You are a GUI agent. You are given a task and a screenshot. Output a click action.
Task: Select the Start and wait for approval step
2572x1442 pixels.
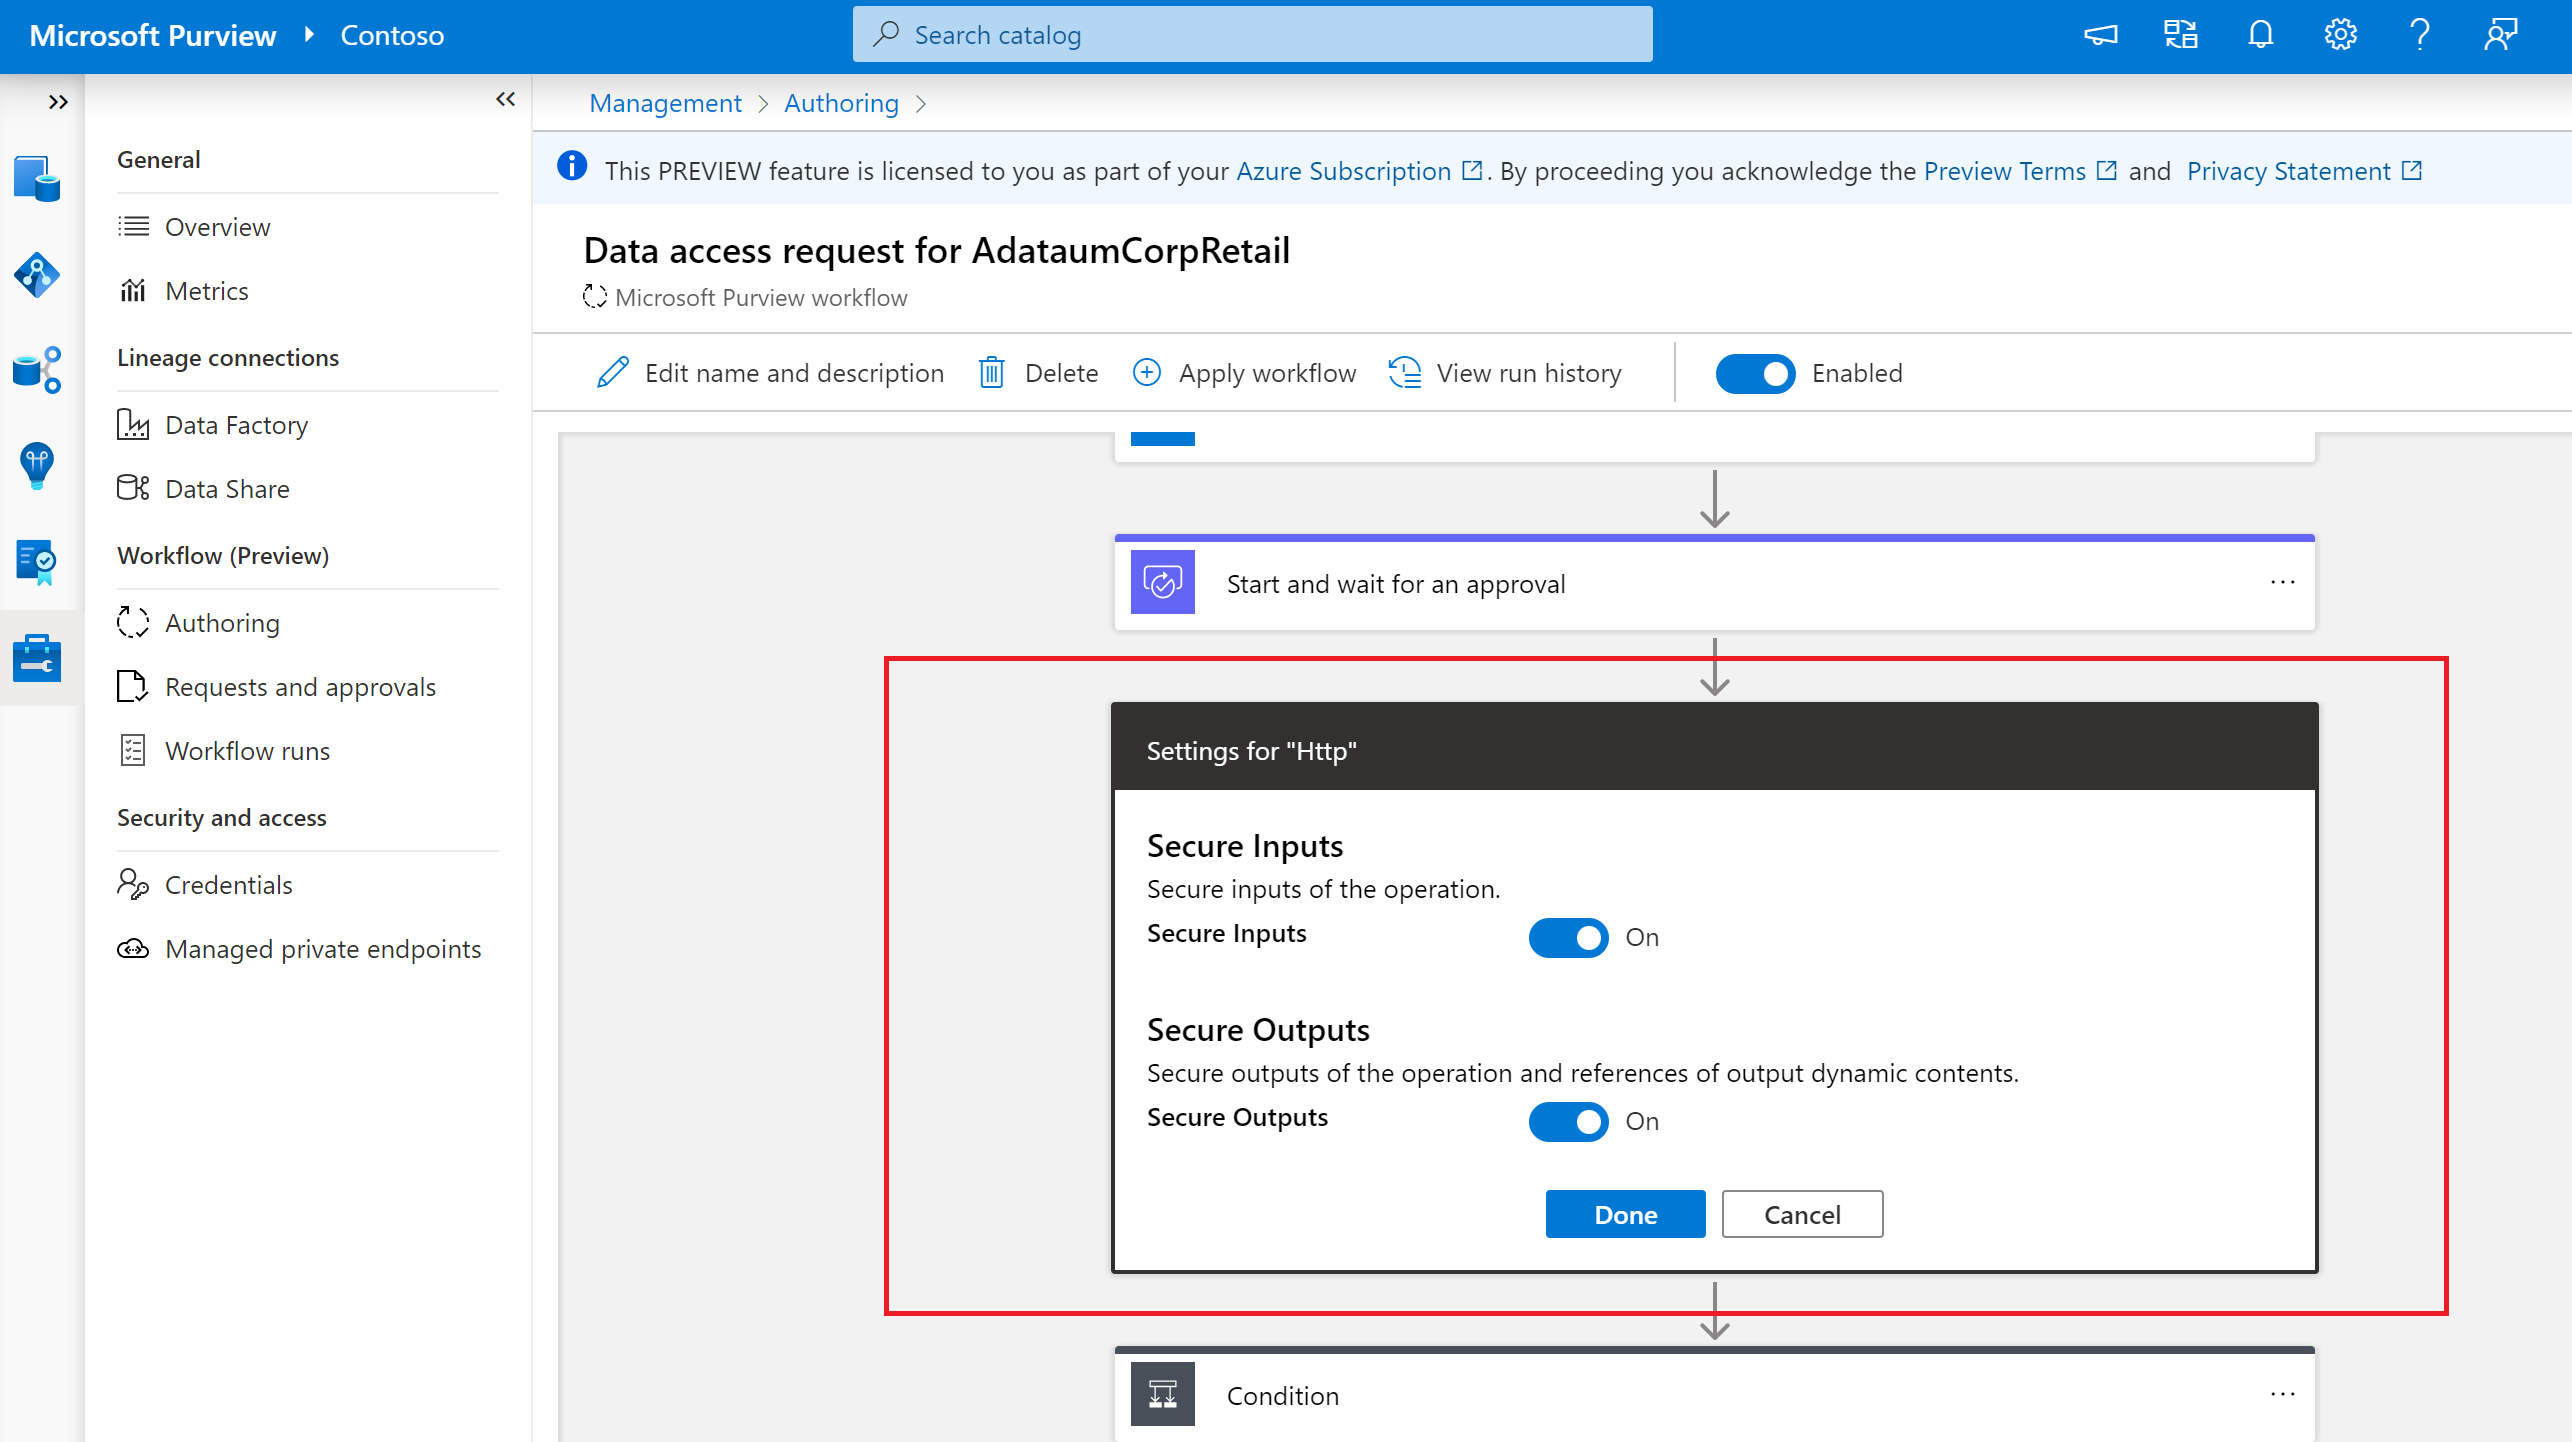coord(1714,583)
